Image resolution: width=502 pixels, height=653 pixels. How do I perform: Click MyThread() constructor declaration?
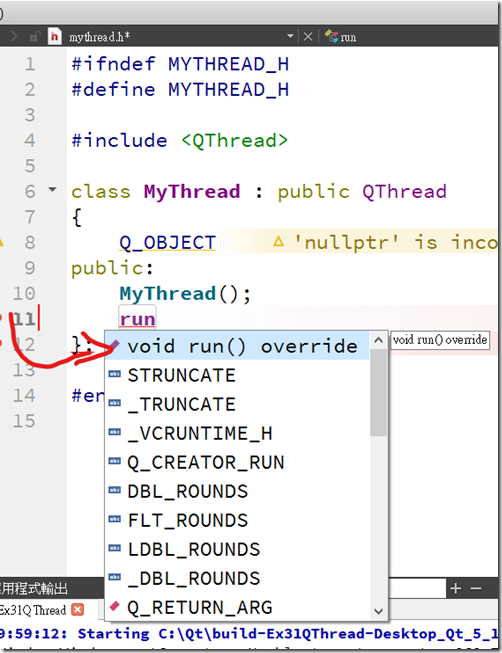185,294
